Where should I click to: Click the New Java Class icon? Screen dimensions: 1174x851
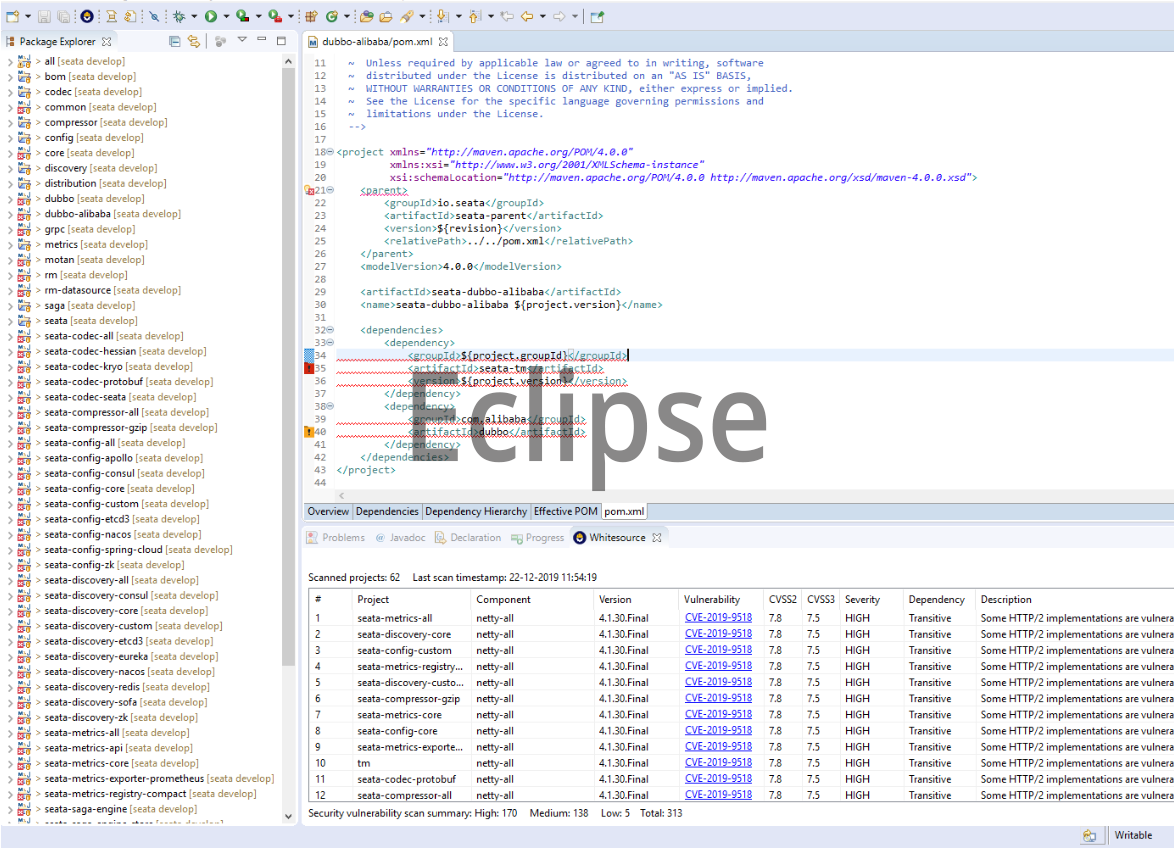pyautogui.click(x=332, y=16)
